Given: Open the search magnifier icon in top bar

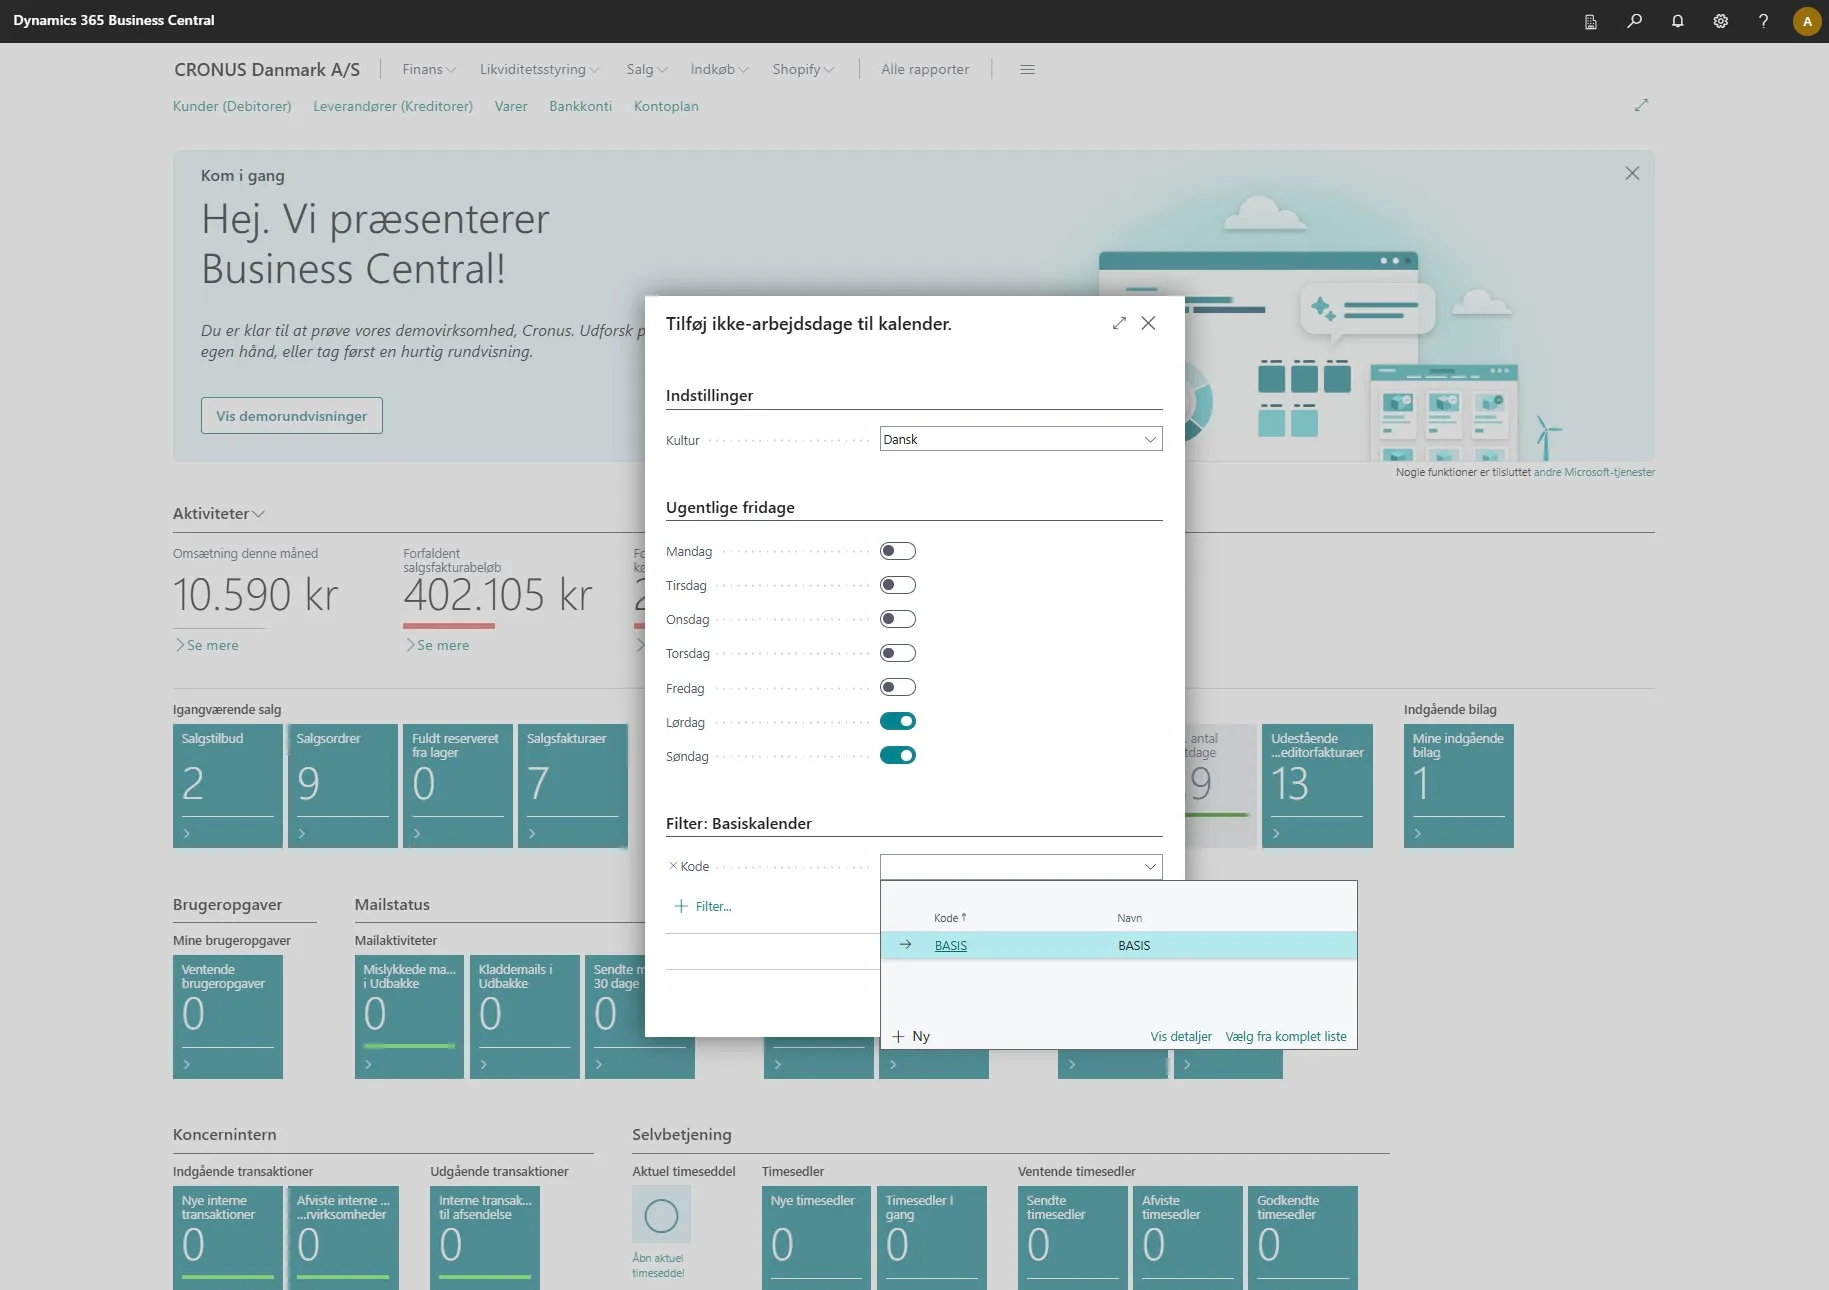Looking at the screenshot, I should click(1634, 21).
